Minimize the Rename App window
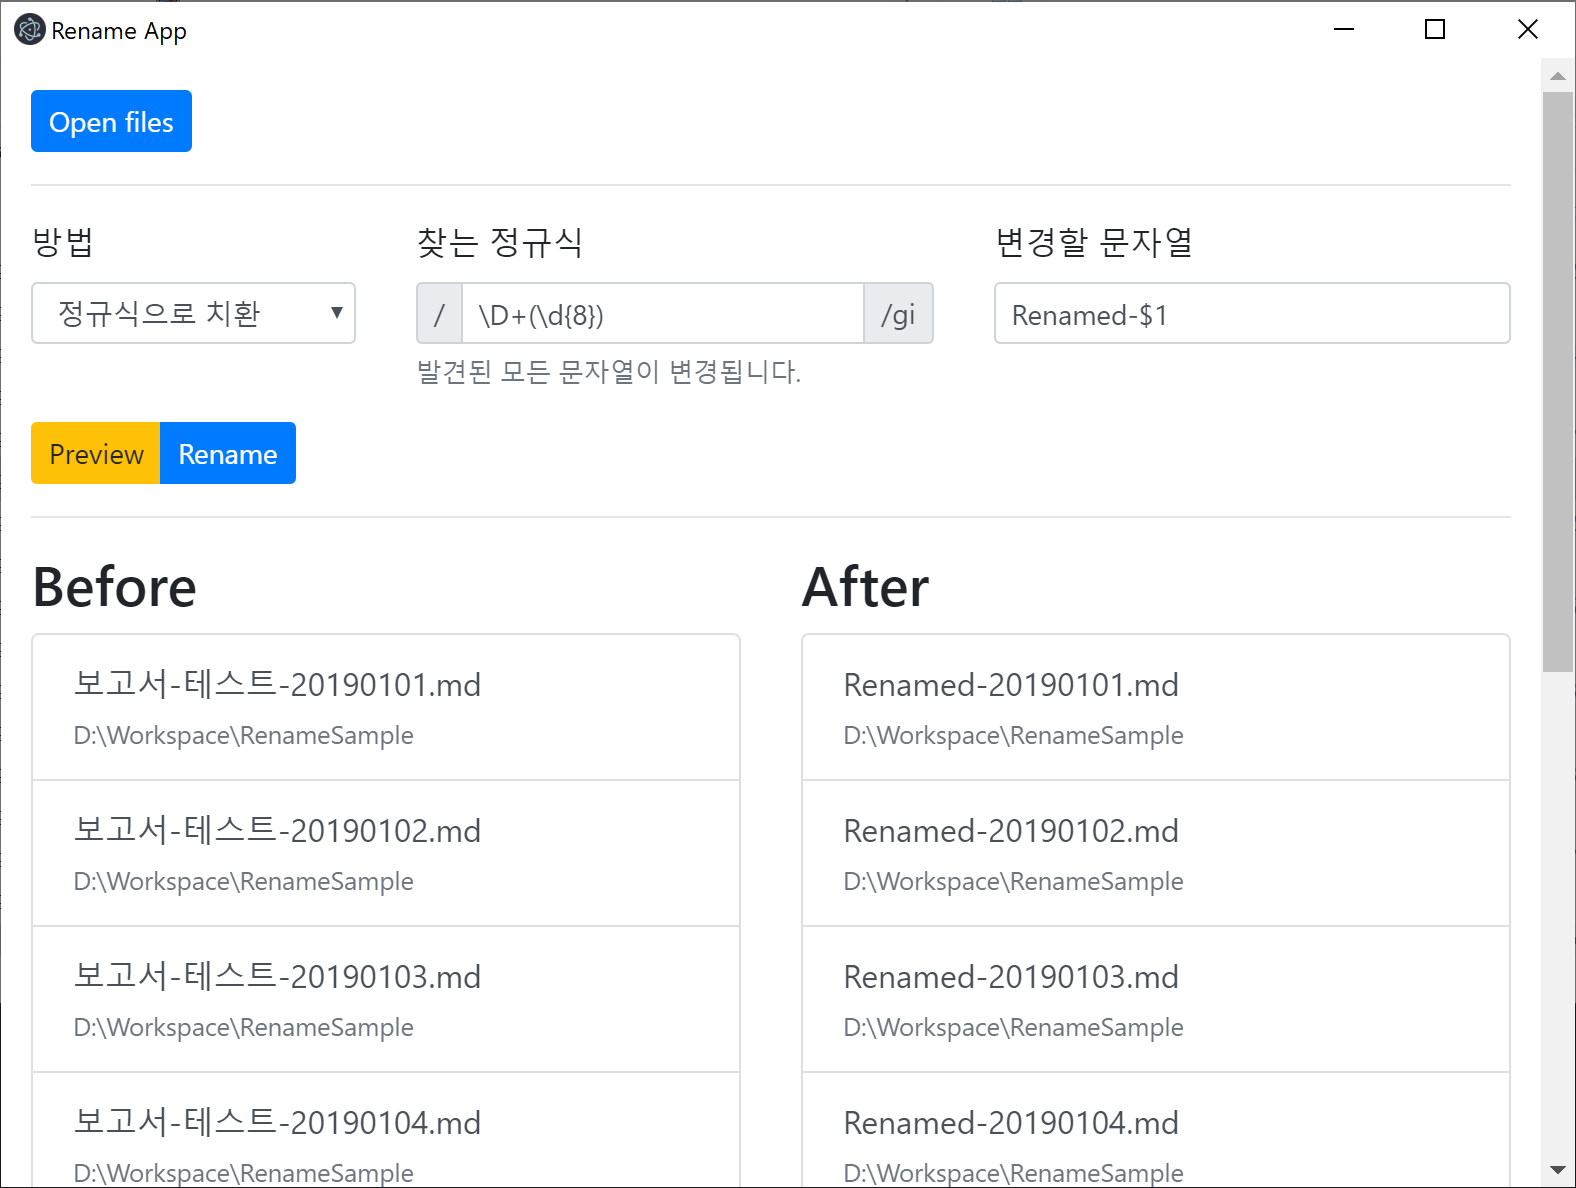The height and width of the screenshot is (1188, 1576). (x=1344, y=30)
